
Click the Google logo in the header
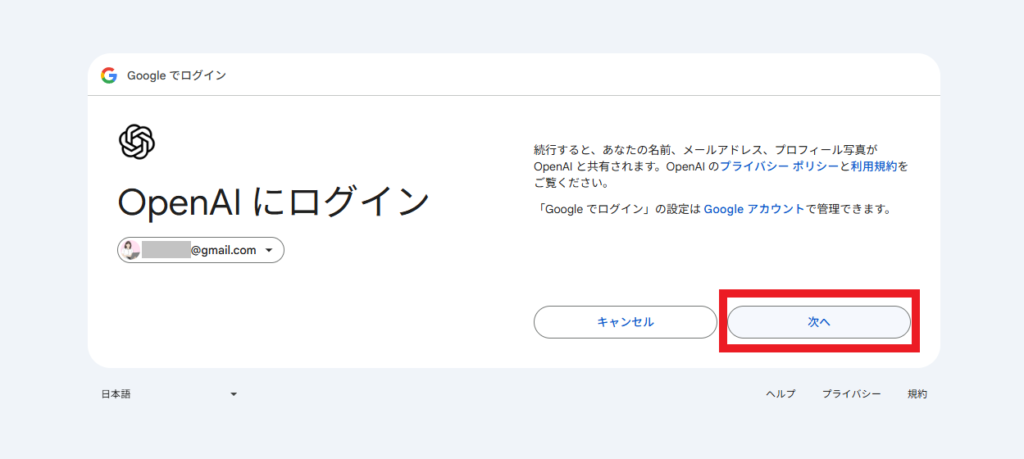[108, 76]
